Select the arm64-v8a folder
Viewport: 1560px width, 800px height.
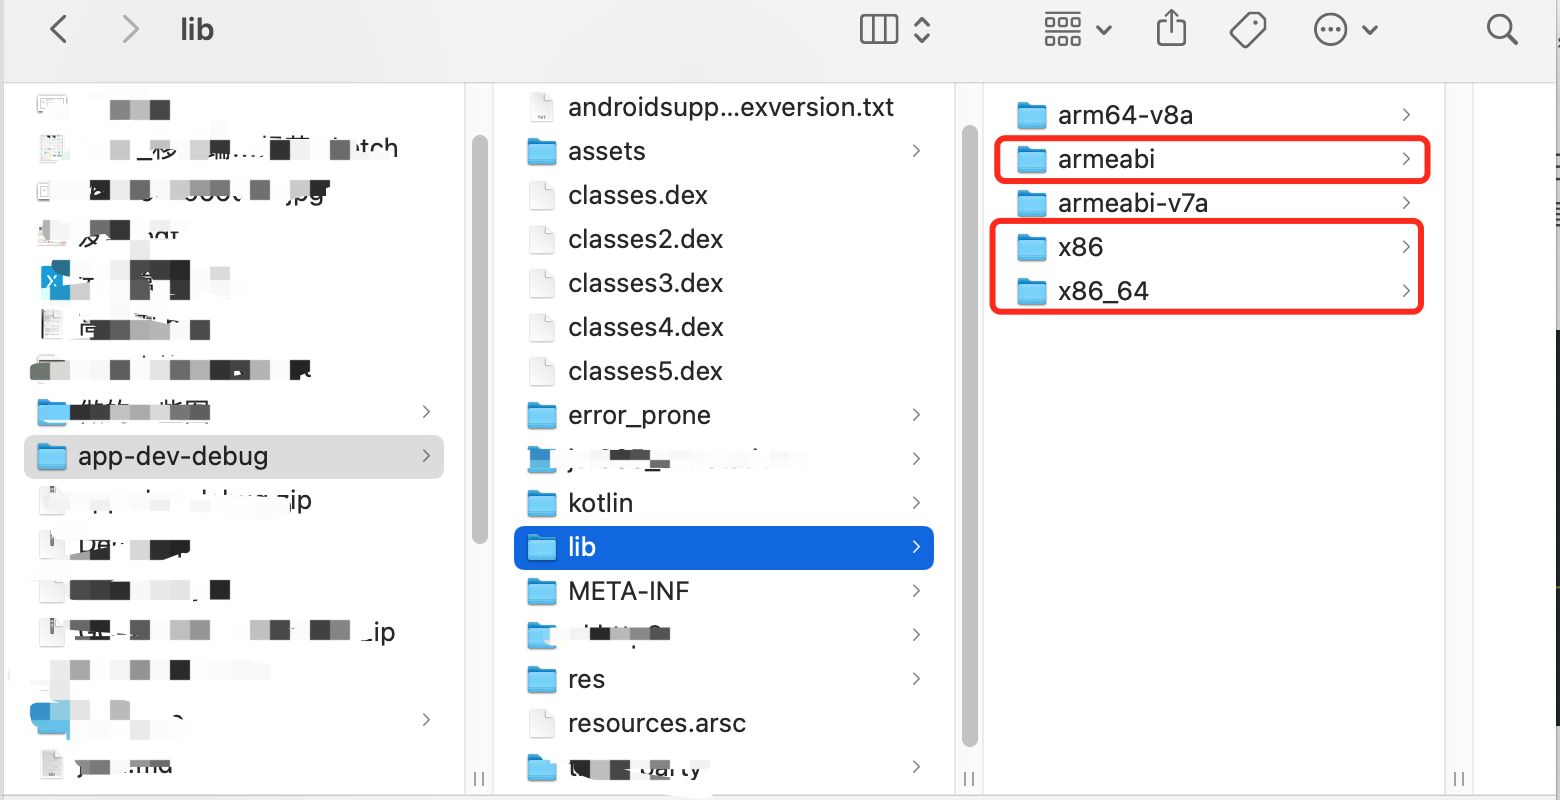pos(1126,115)
